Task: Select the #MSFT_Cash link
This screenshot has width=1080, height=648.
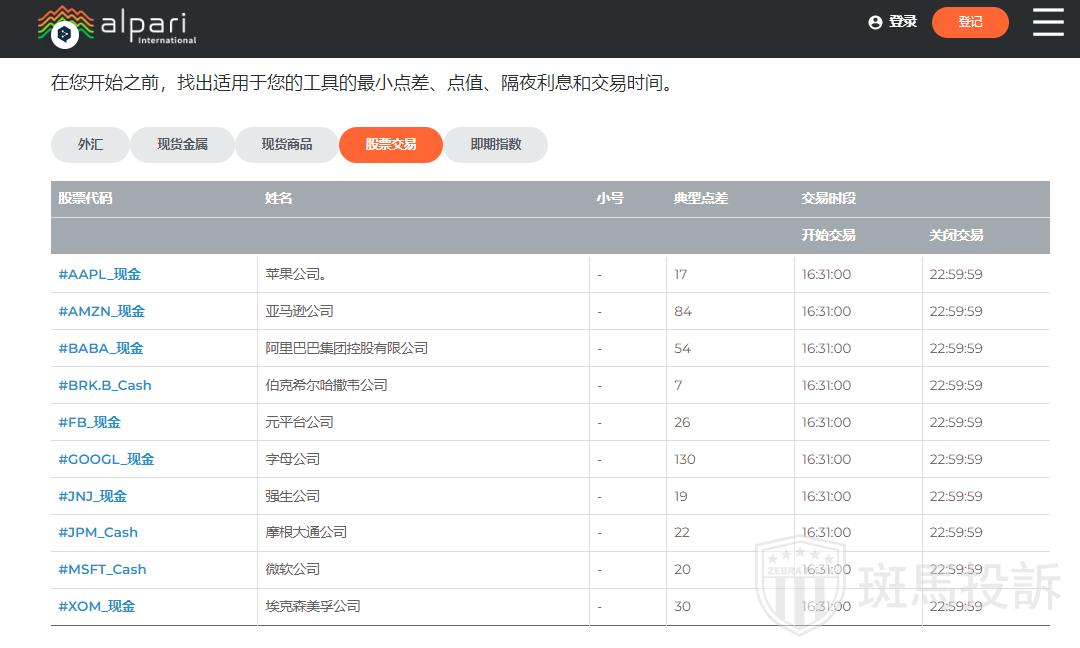Action: click(x=102, y=569)
